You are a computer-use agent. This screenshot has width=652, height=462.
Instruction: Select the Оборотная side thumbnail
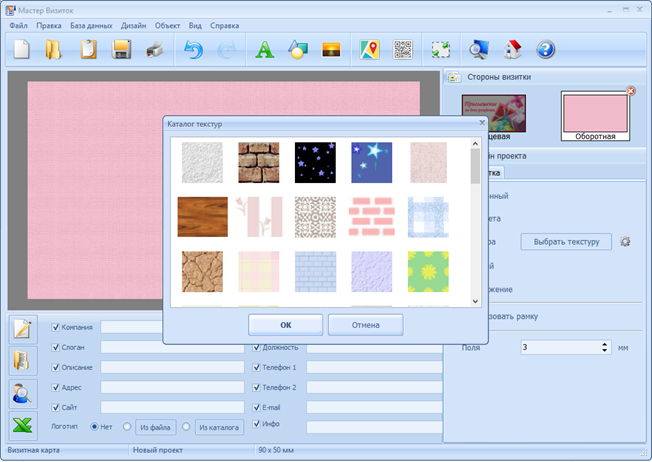point(595,116)
